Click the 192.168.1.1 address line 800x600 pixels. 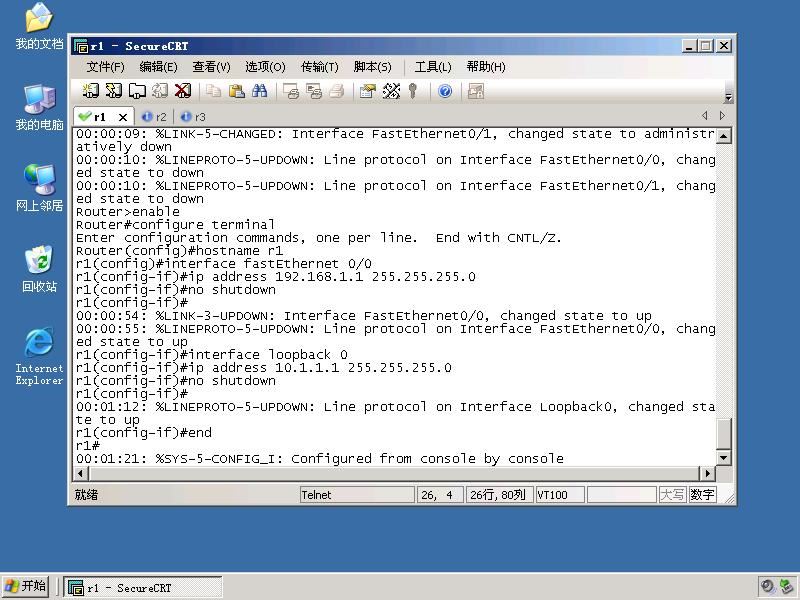(276, 277)
